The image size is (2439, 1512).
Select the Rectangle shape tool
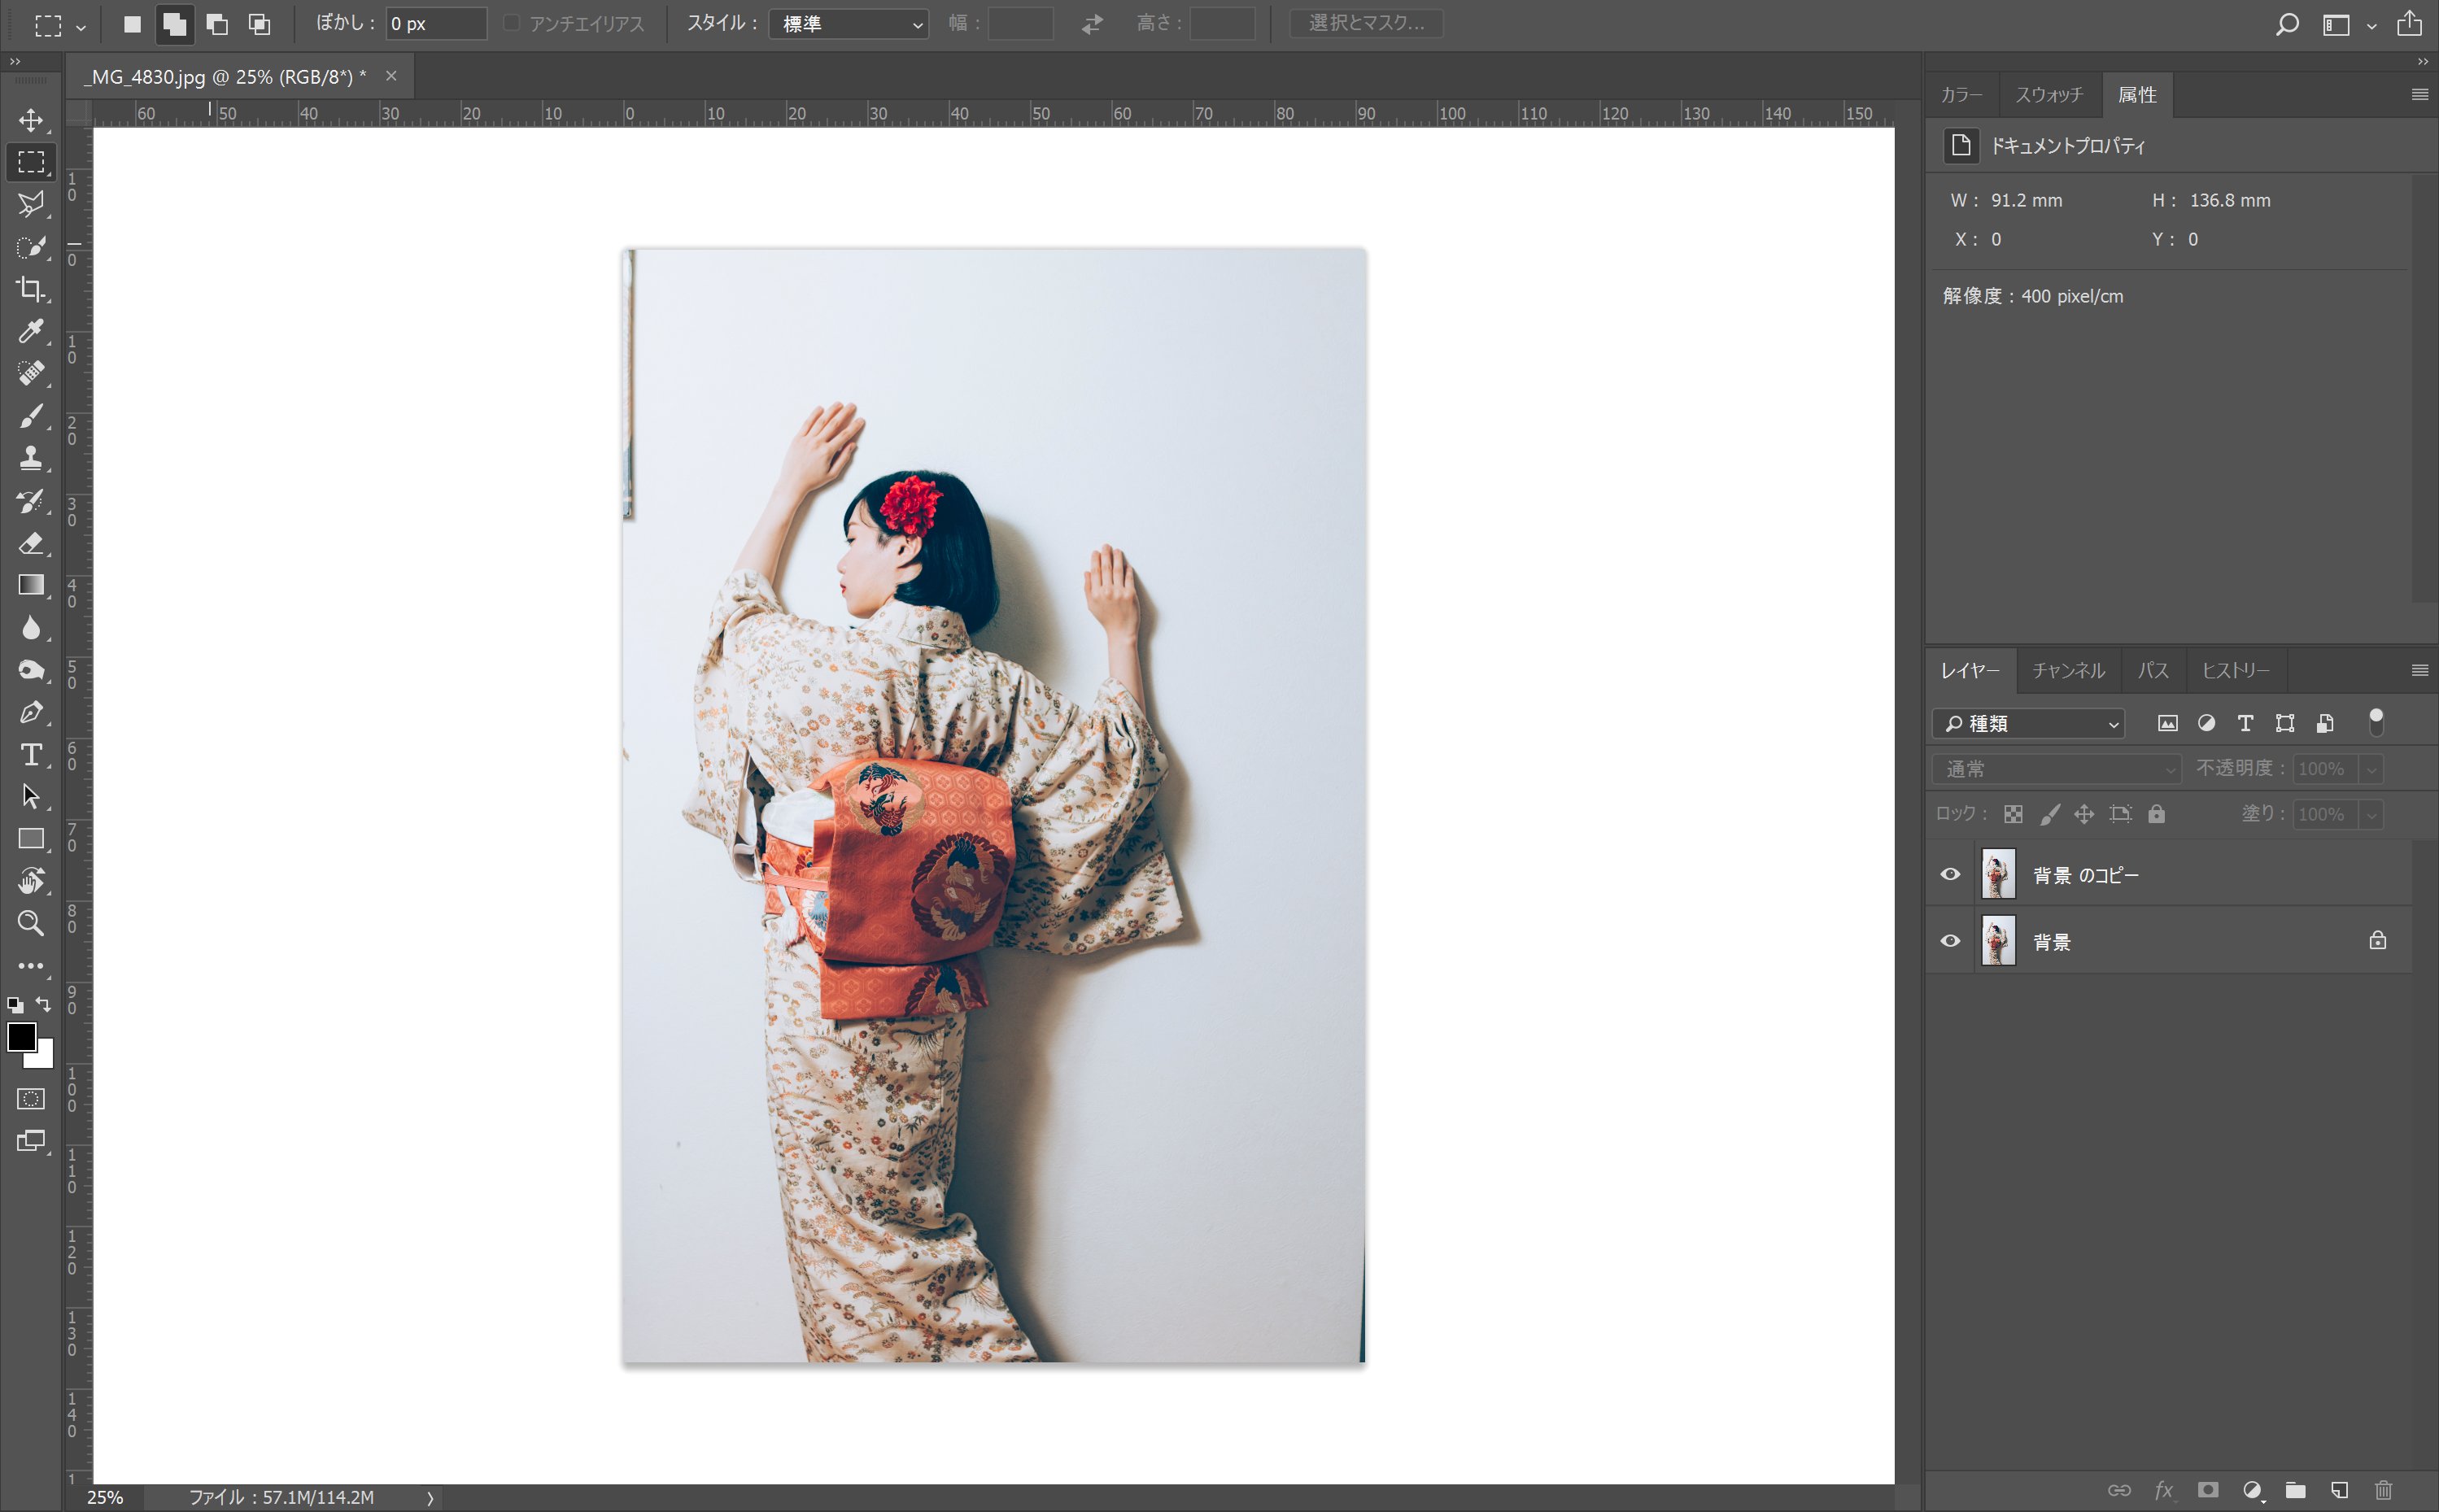(31, 839)
